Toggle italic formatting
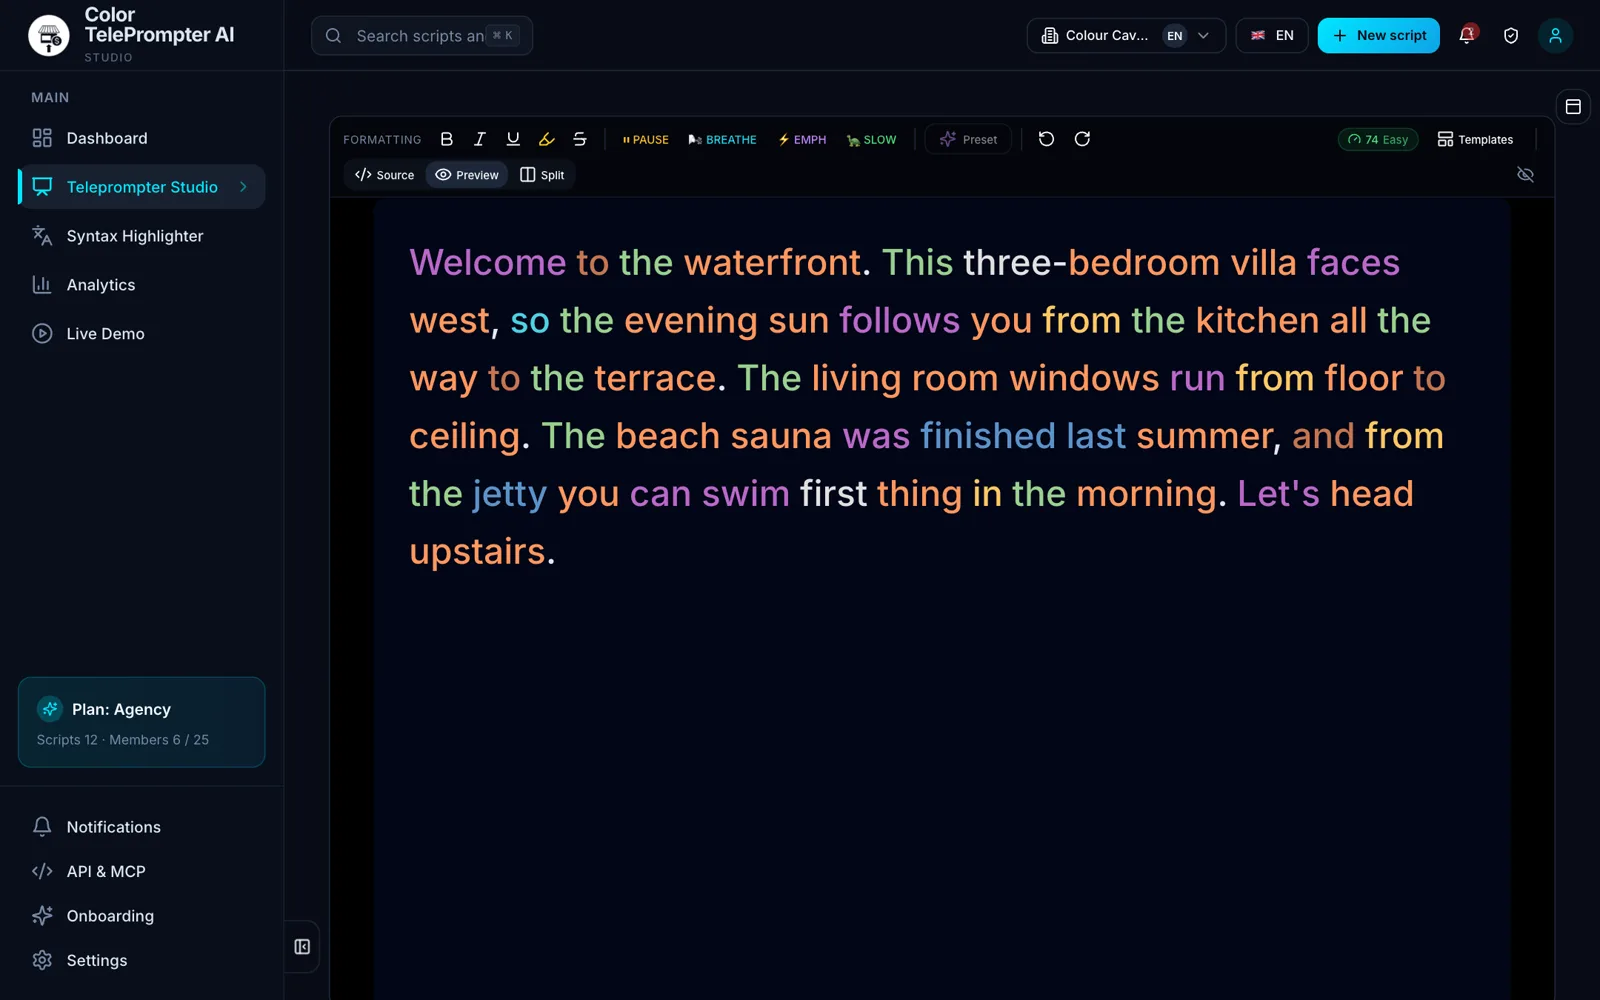Screen dimensions: 1600x1000 tap(480, 139)
